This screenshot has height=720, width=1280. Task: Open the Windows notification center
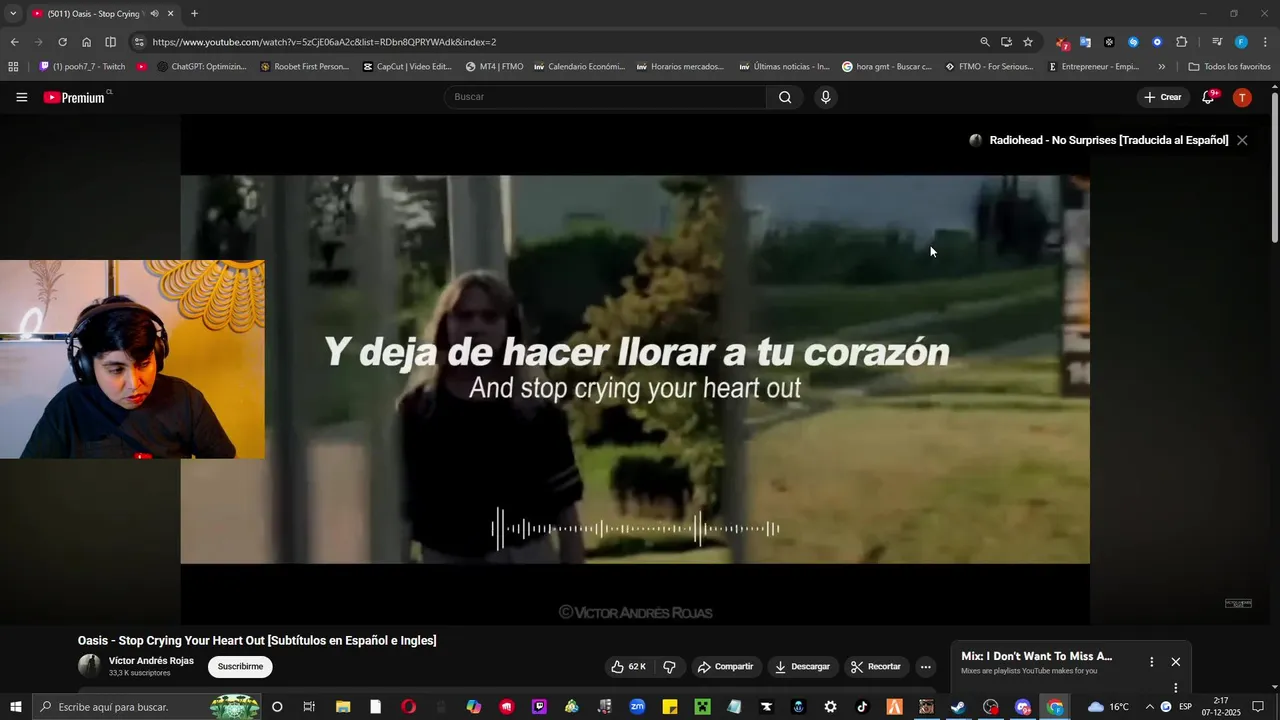[1258, 707]
